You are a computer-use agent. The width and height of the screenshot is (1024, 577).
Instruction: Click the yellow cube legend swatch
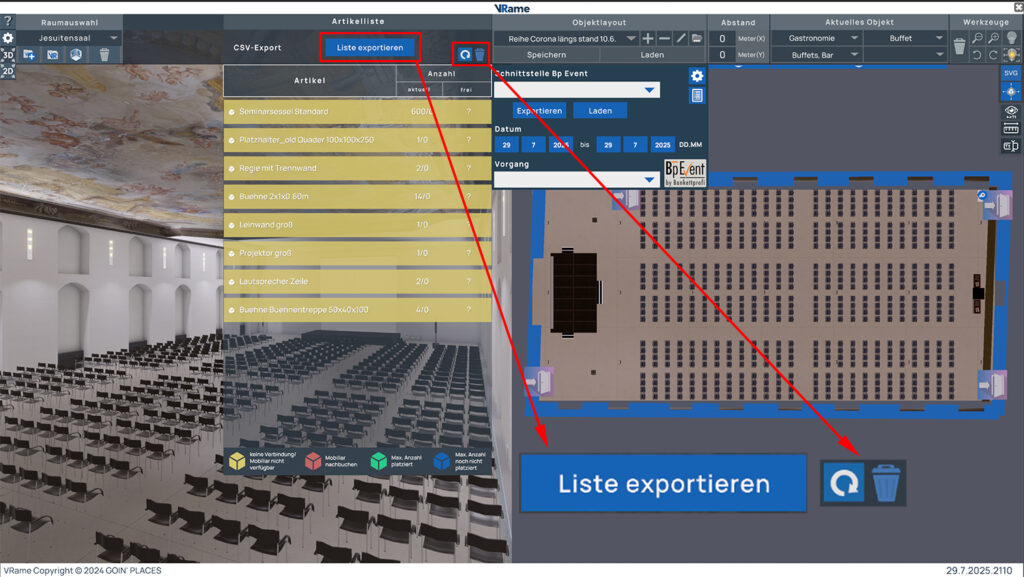(237, 461)
